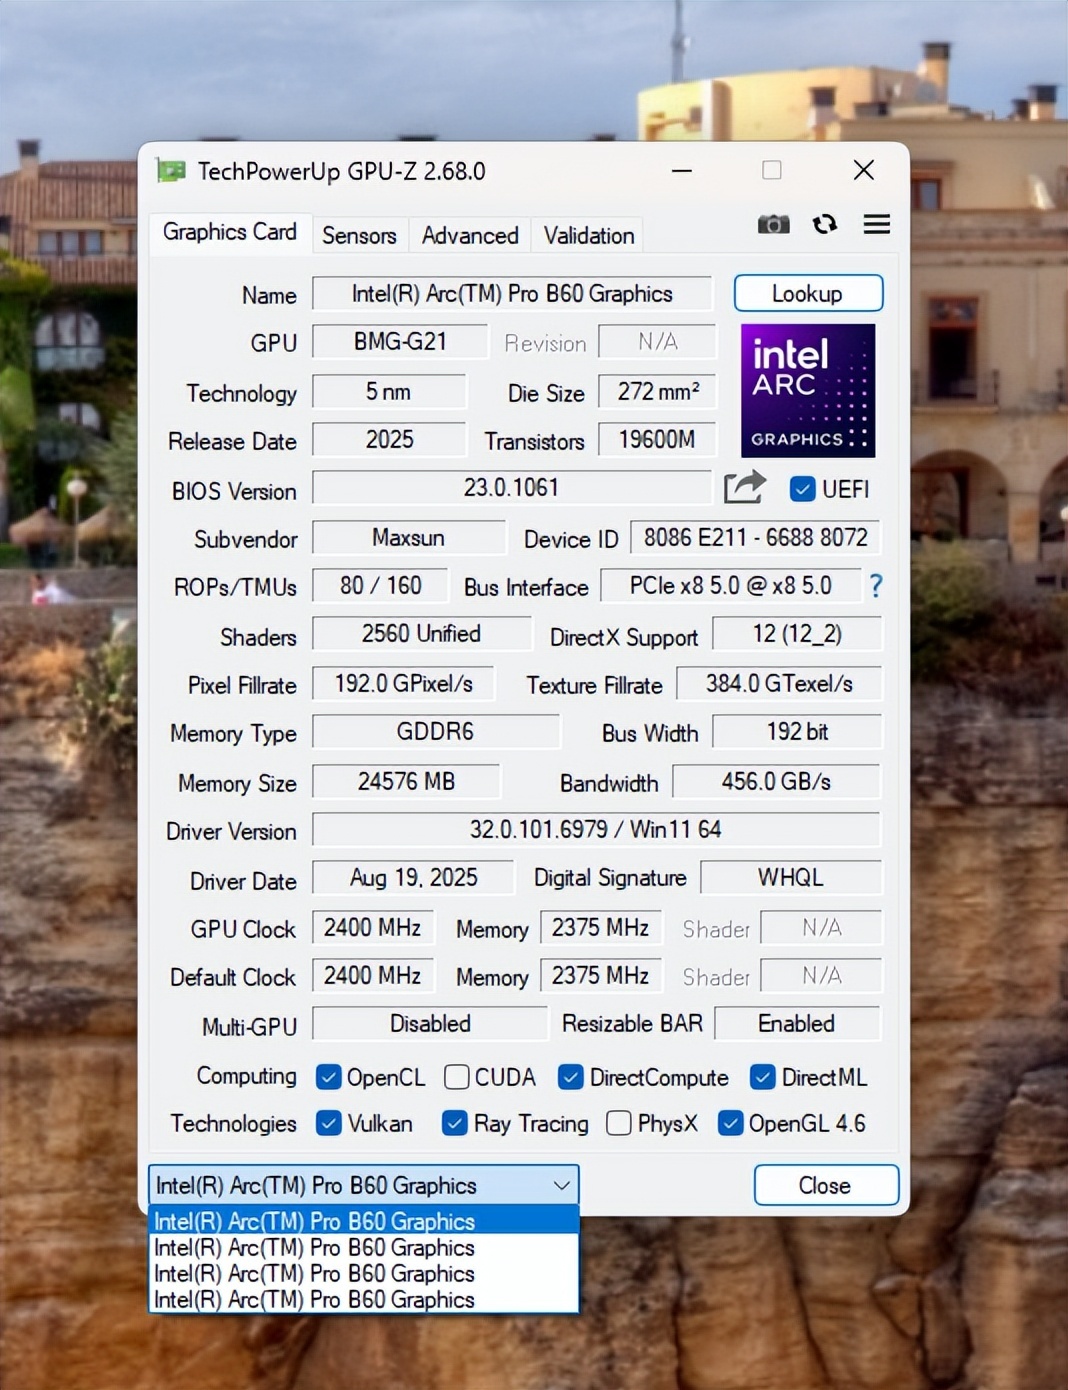Click the Bus Width value 192 bit
This screenshot has height=1390, width=1068.
797,732
